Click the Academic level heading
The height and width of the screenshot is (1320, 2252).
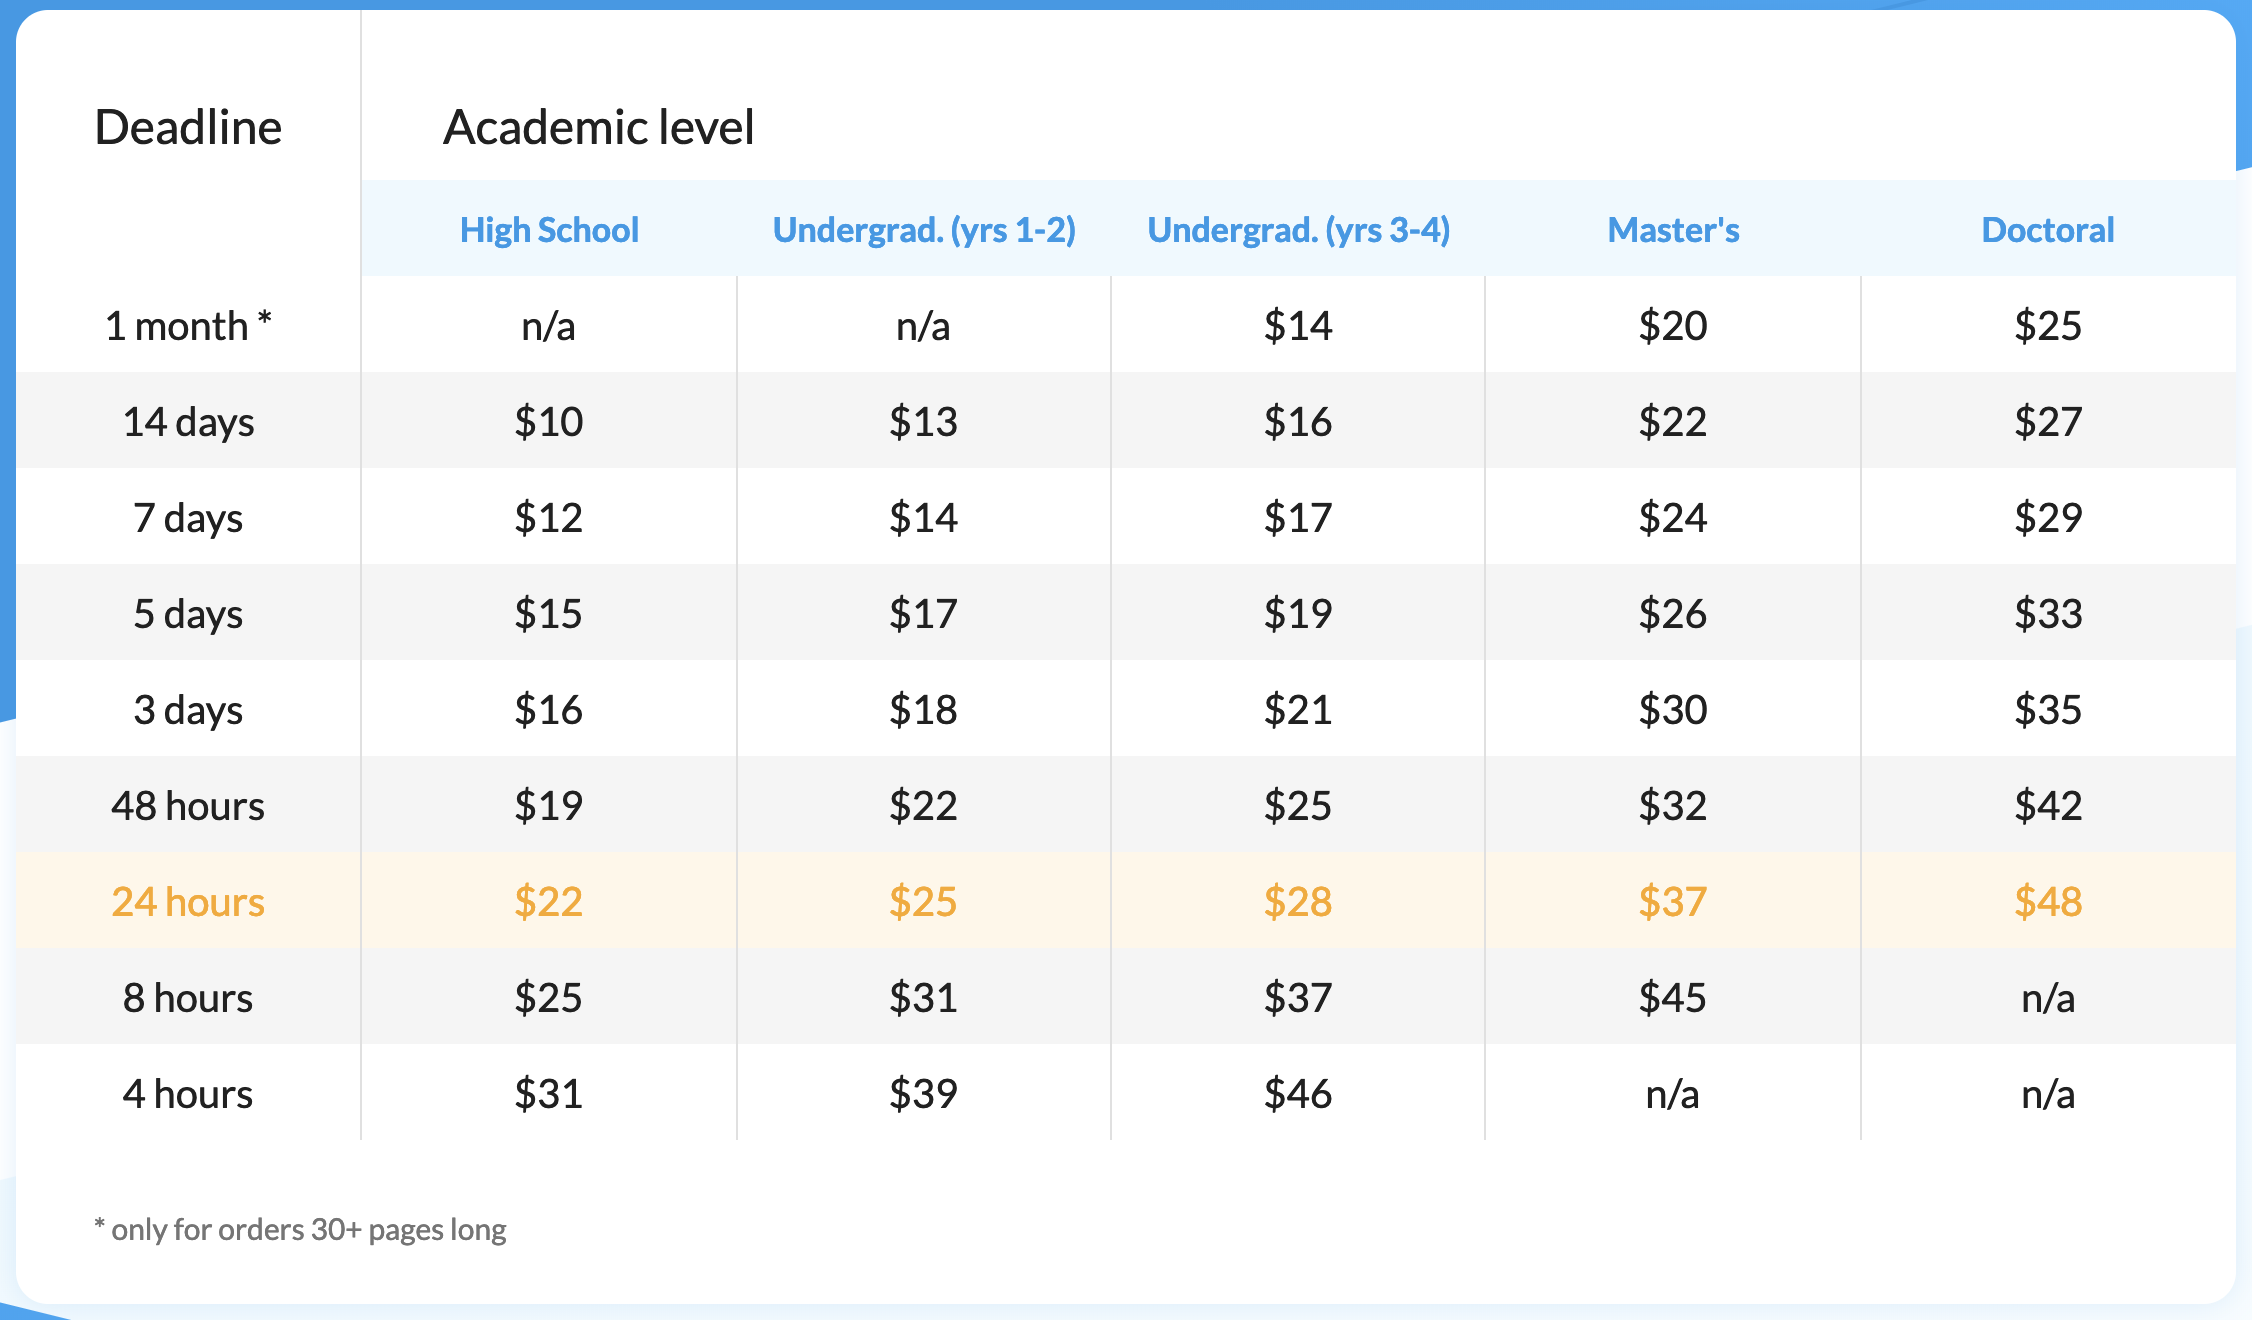point(598,127)
